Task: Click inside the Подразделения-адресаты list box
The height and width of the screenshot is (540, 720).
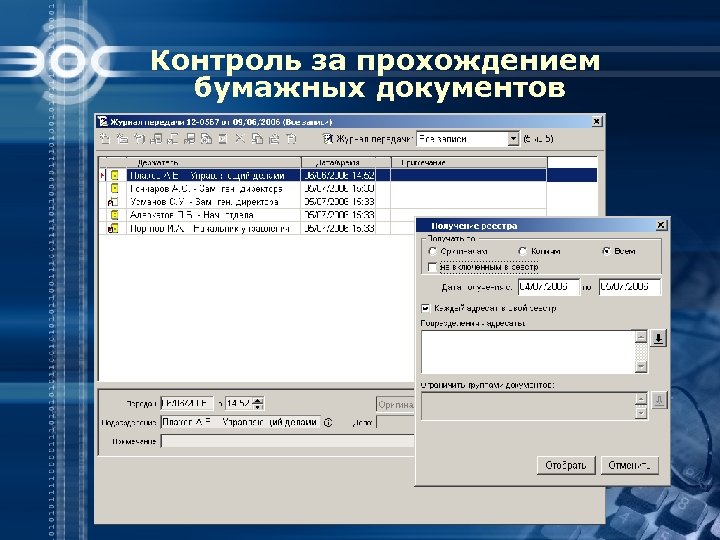Action: pyautogui.click(x=528, y=352)
